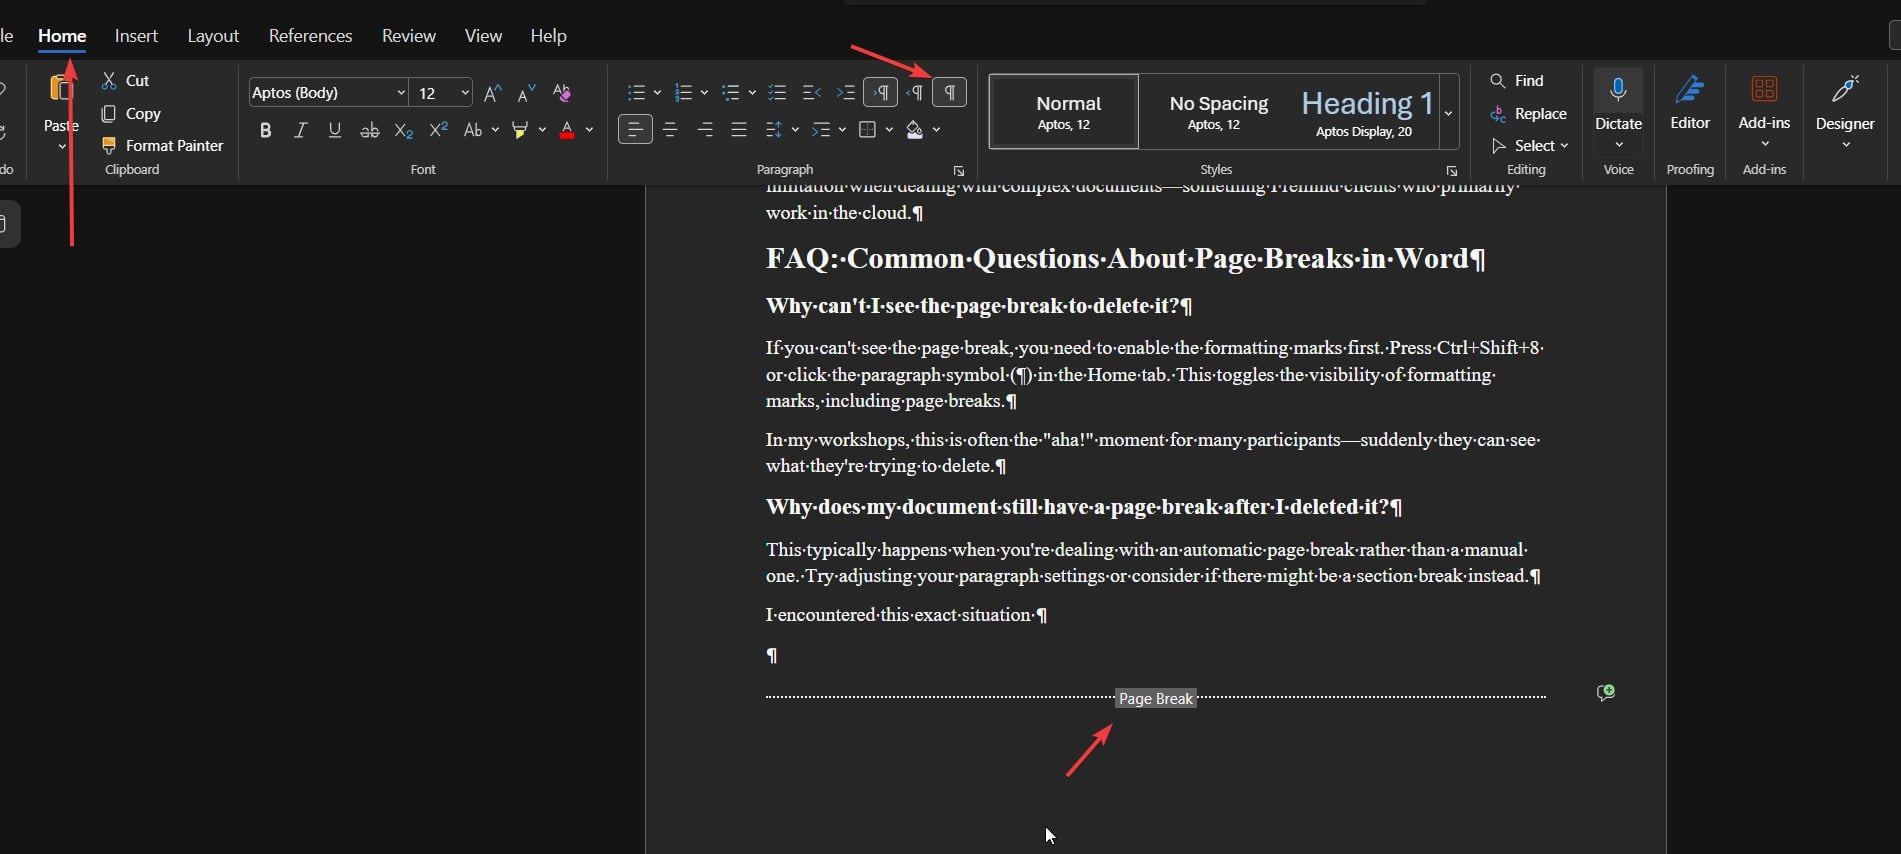Apply the red font color swatch

coord(567,130)
